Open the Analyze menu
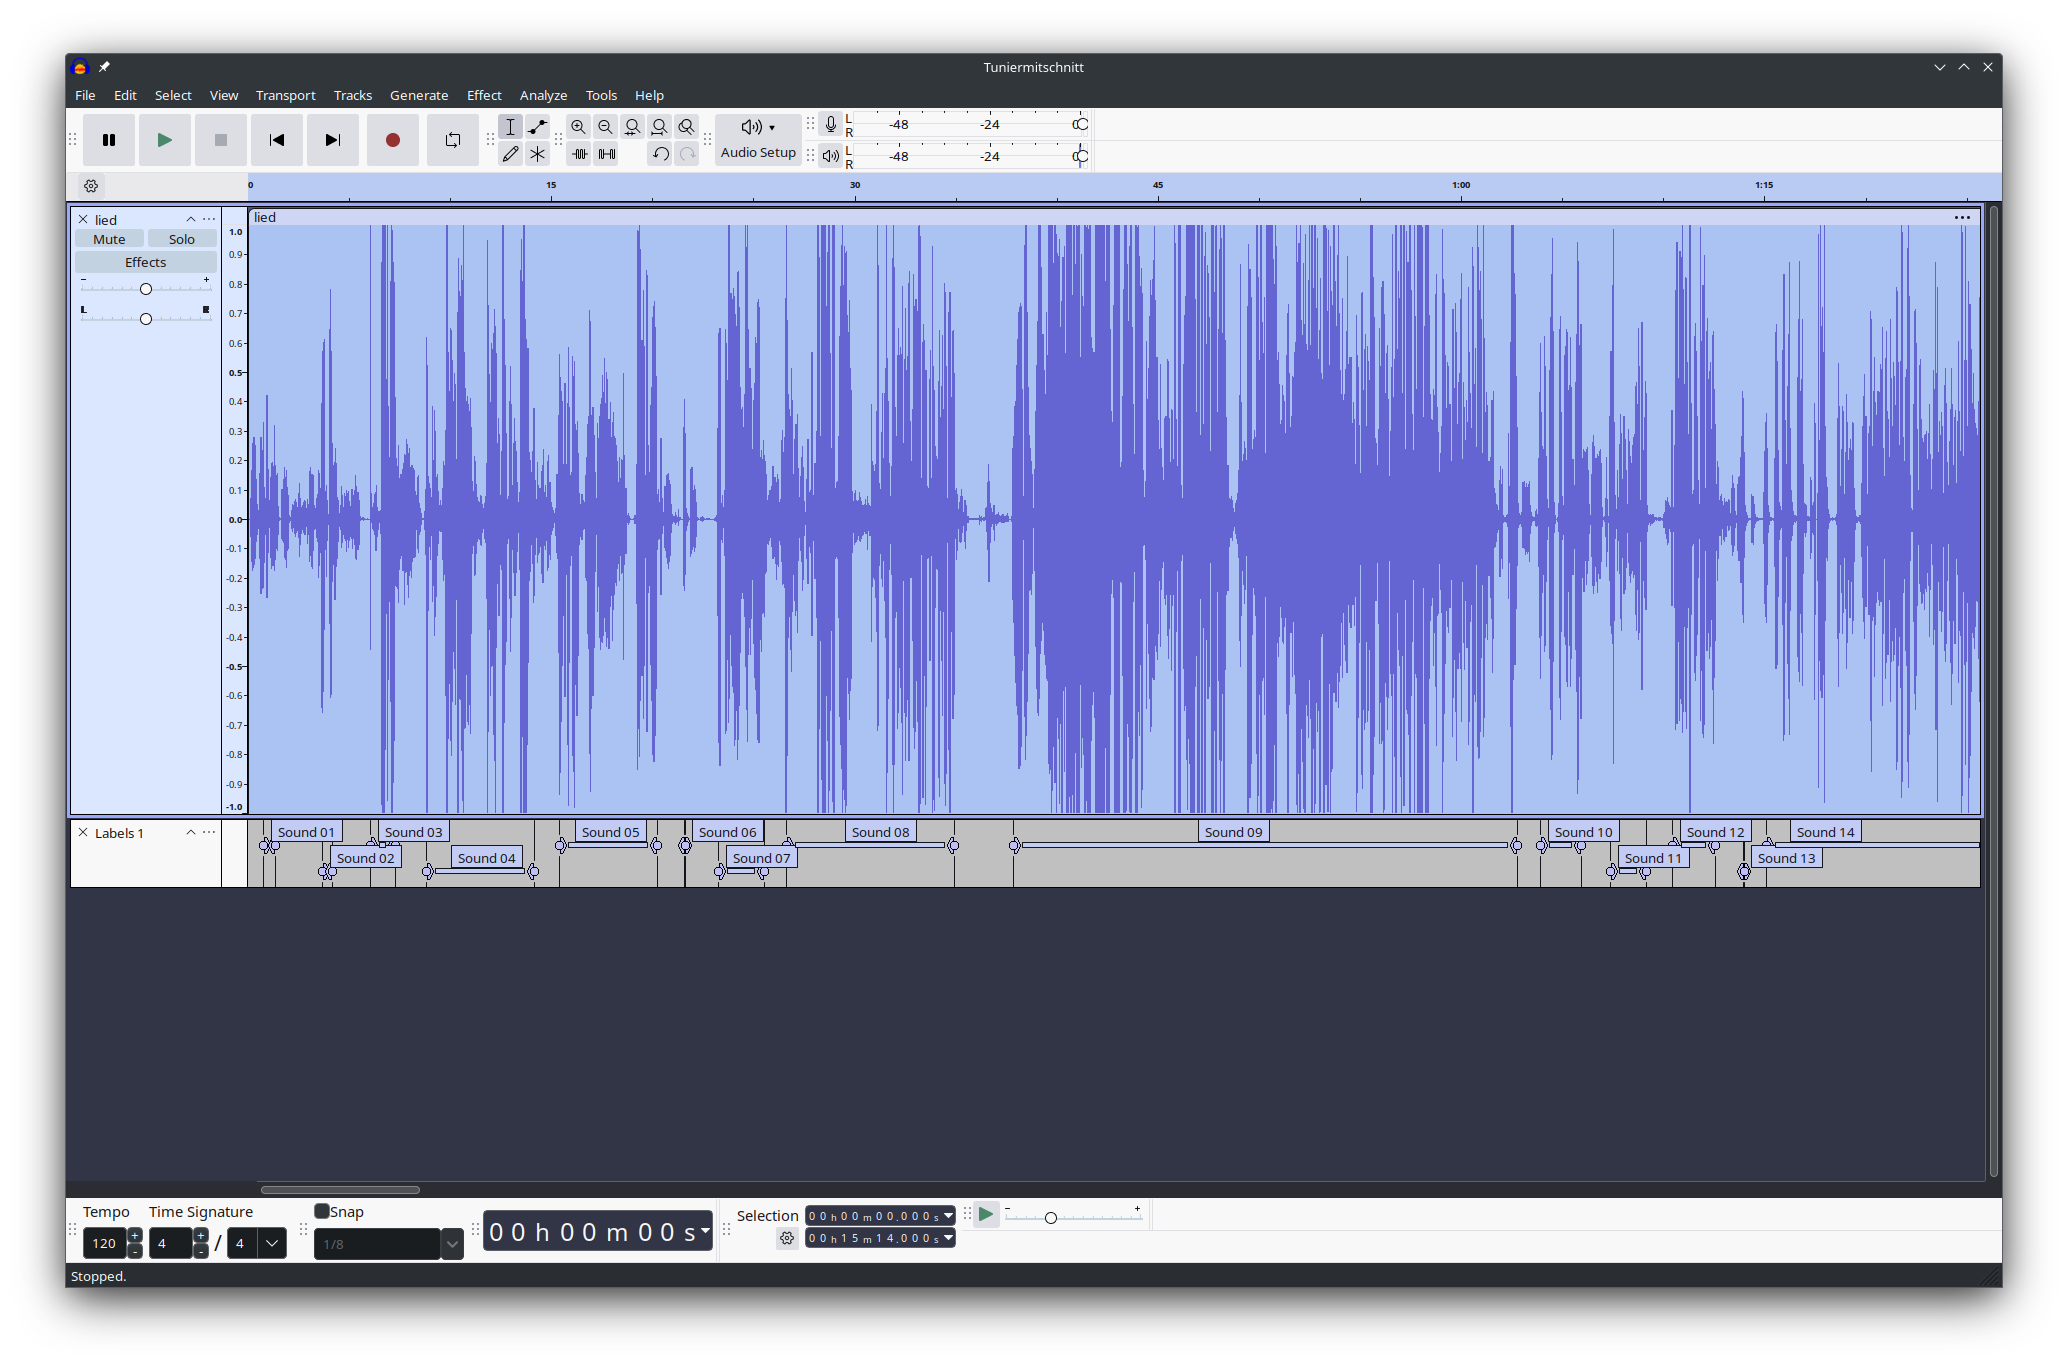2068x1365 pixels. [543, 95]
